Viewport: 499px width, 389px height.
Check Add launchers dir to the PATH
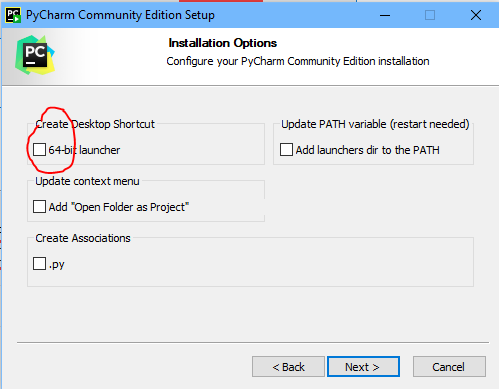click(x=286, y=150)
